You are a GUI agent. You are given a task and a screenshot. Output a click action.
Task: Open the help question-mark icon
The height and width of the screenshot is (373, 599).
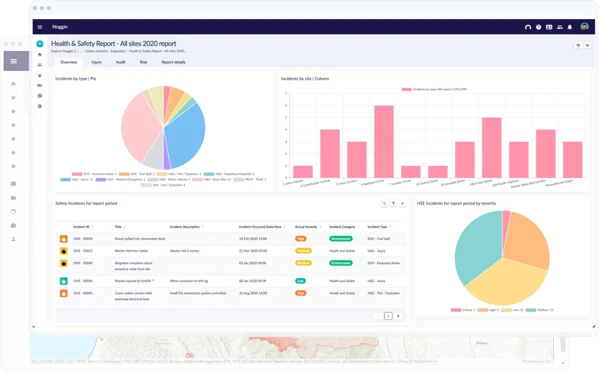click(538, 27)
